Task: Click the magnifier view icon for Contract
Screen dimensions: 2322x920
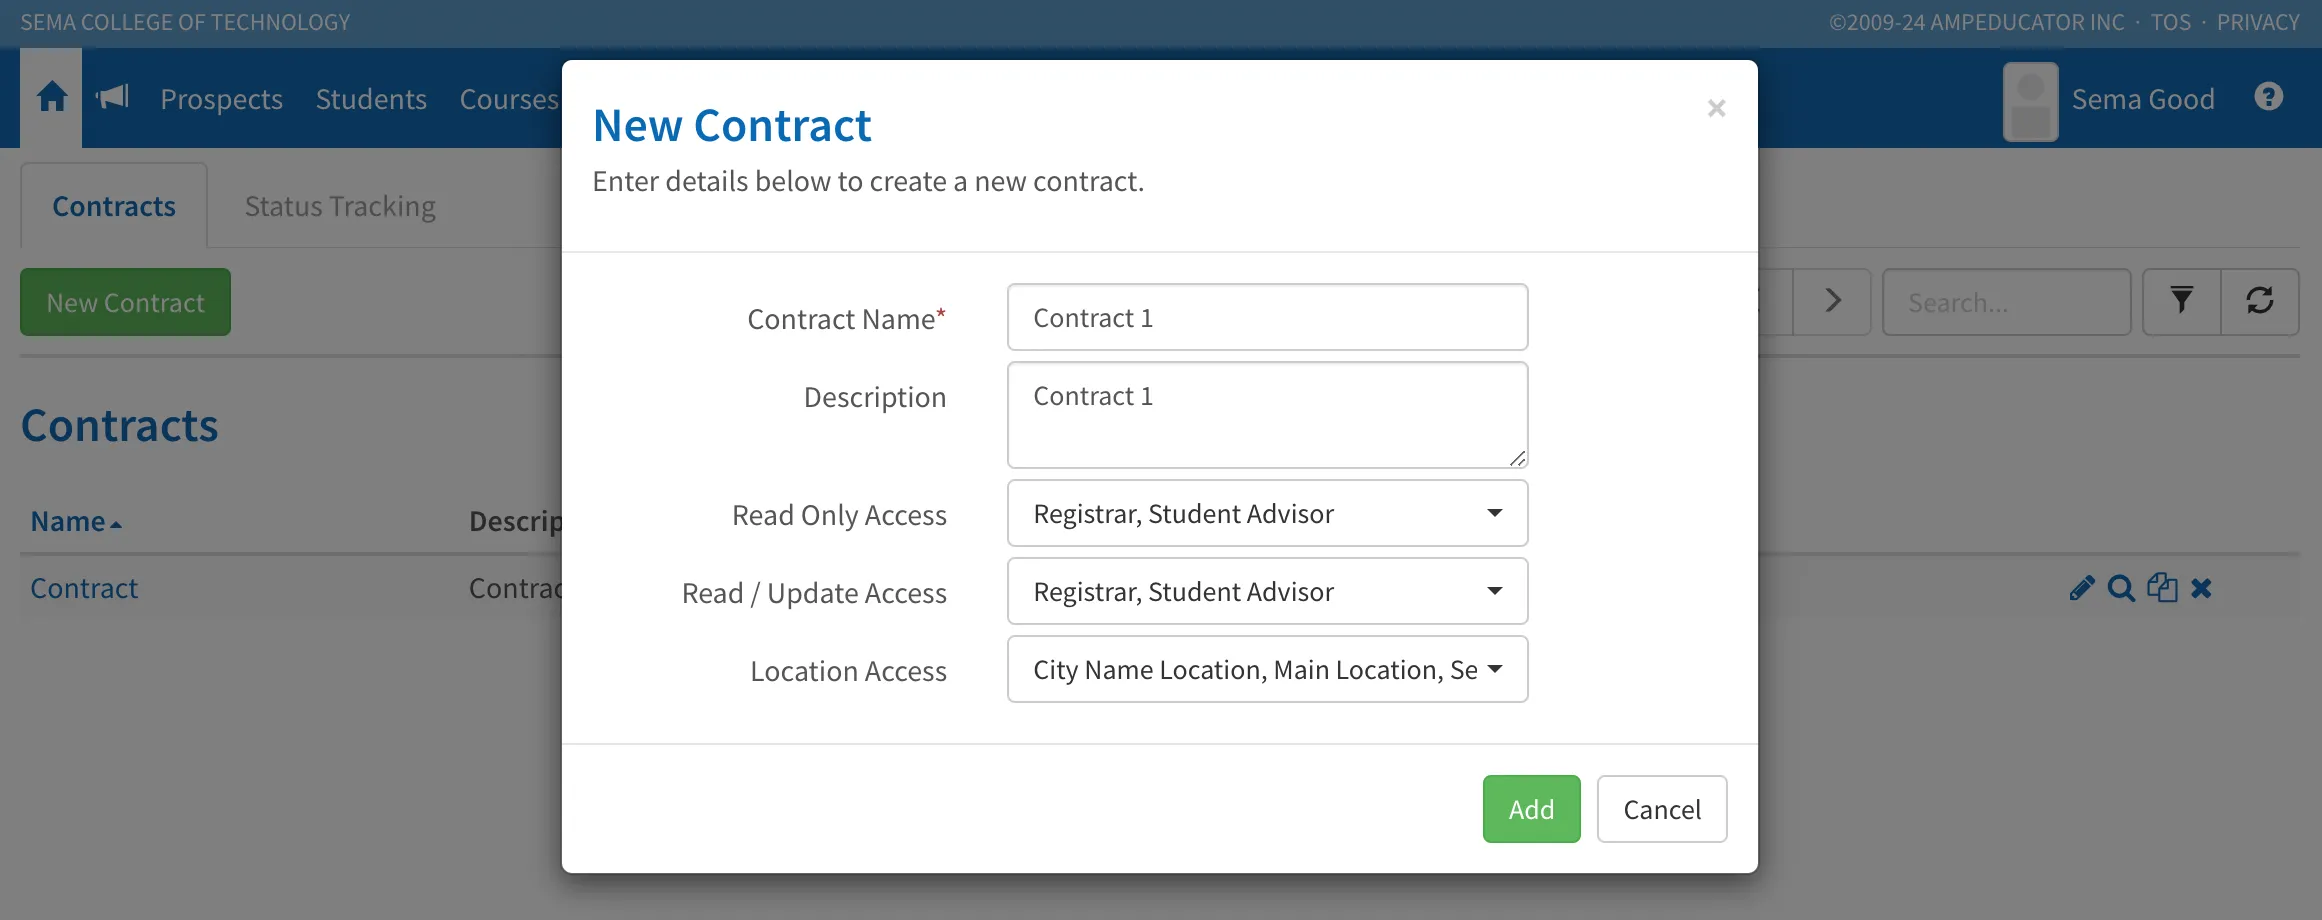Action: (x=2120, y=588)
